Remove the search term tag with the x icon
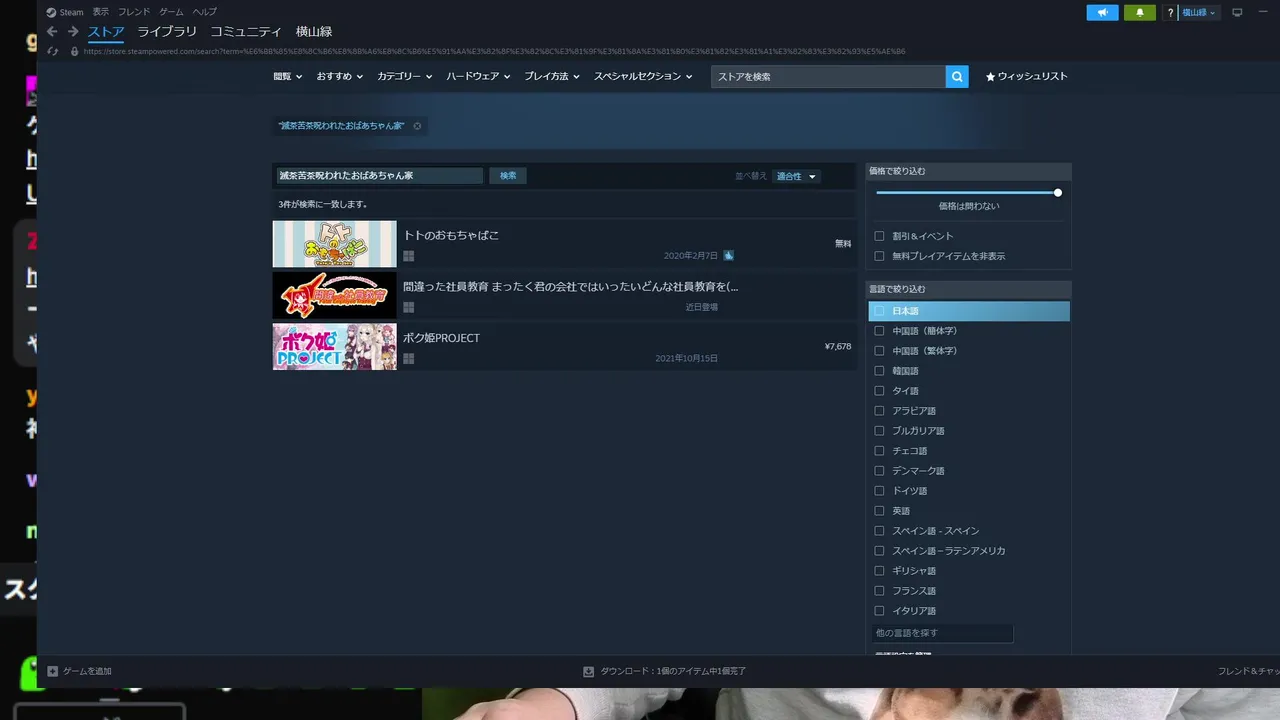 coord(417,126)
